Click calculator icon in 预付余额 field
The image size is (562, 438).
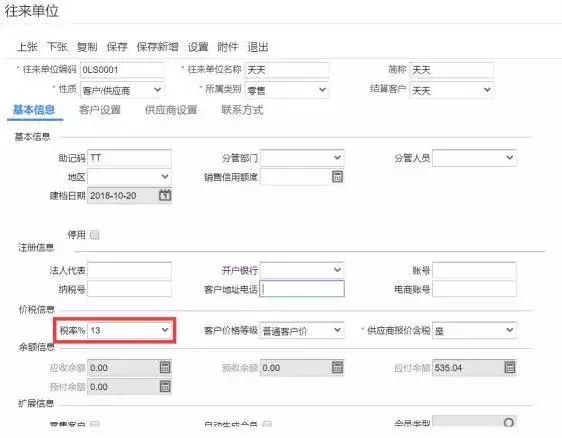click(x=165, y=386)
